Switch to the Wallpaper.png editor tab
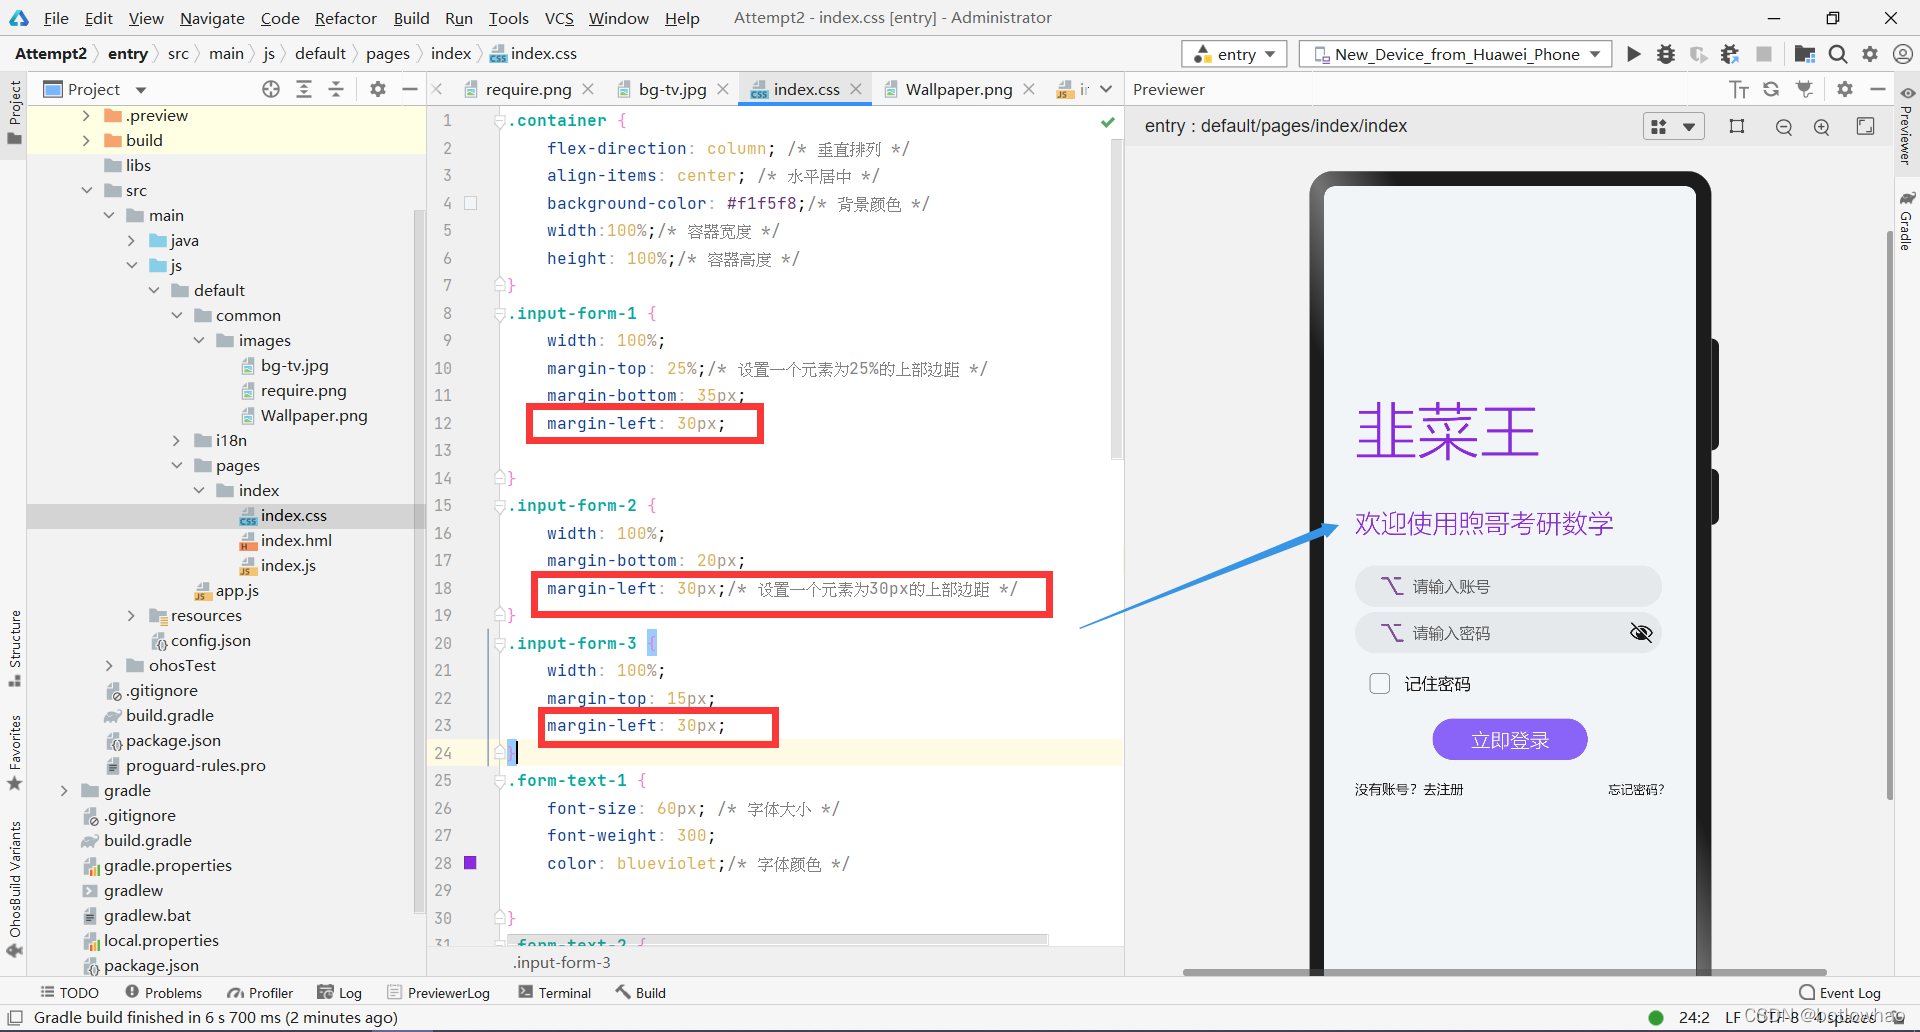Screen dimensions: 1920x1032 coord(958,89)
